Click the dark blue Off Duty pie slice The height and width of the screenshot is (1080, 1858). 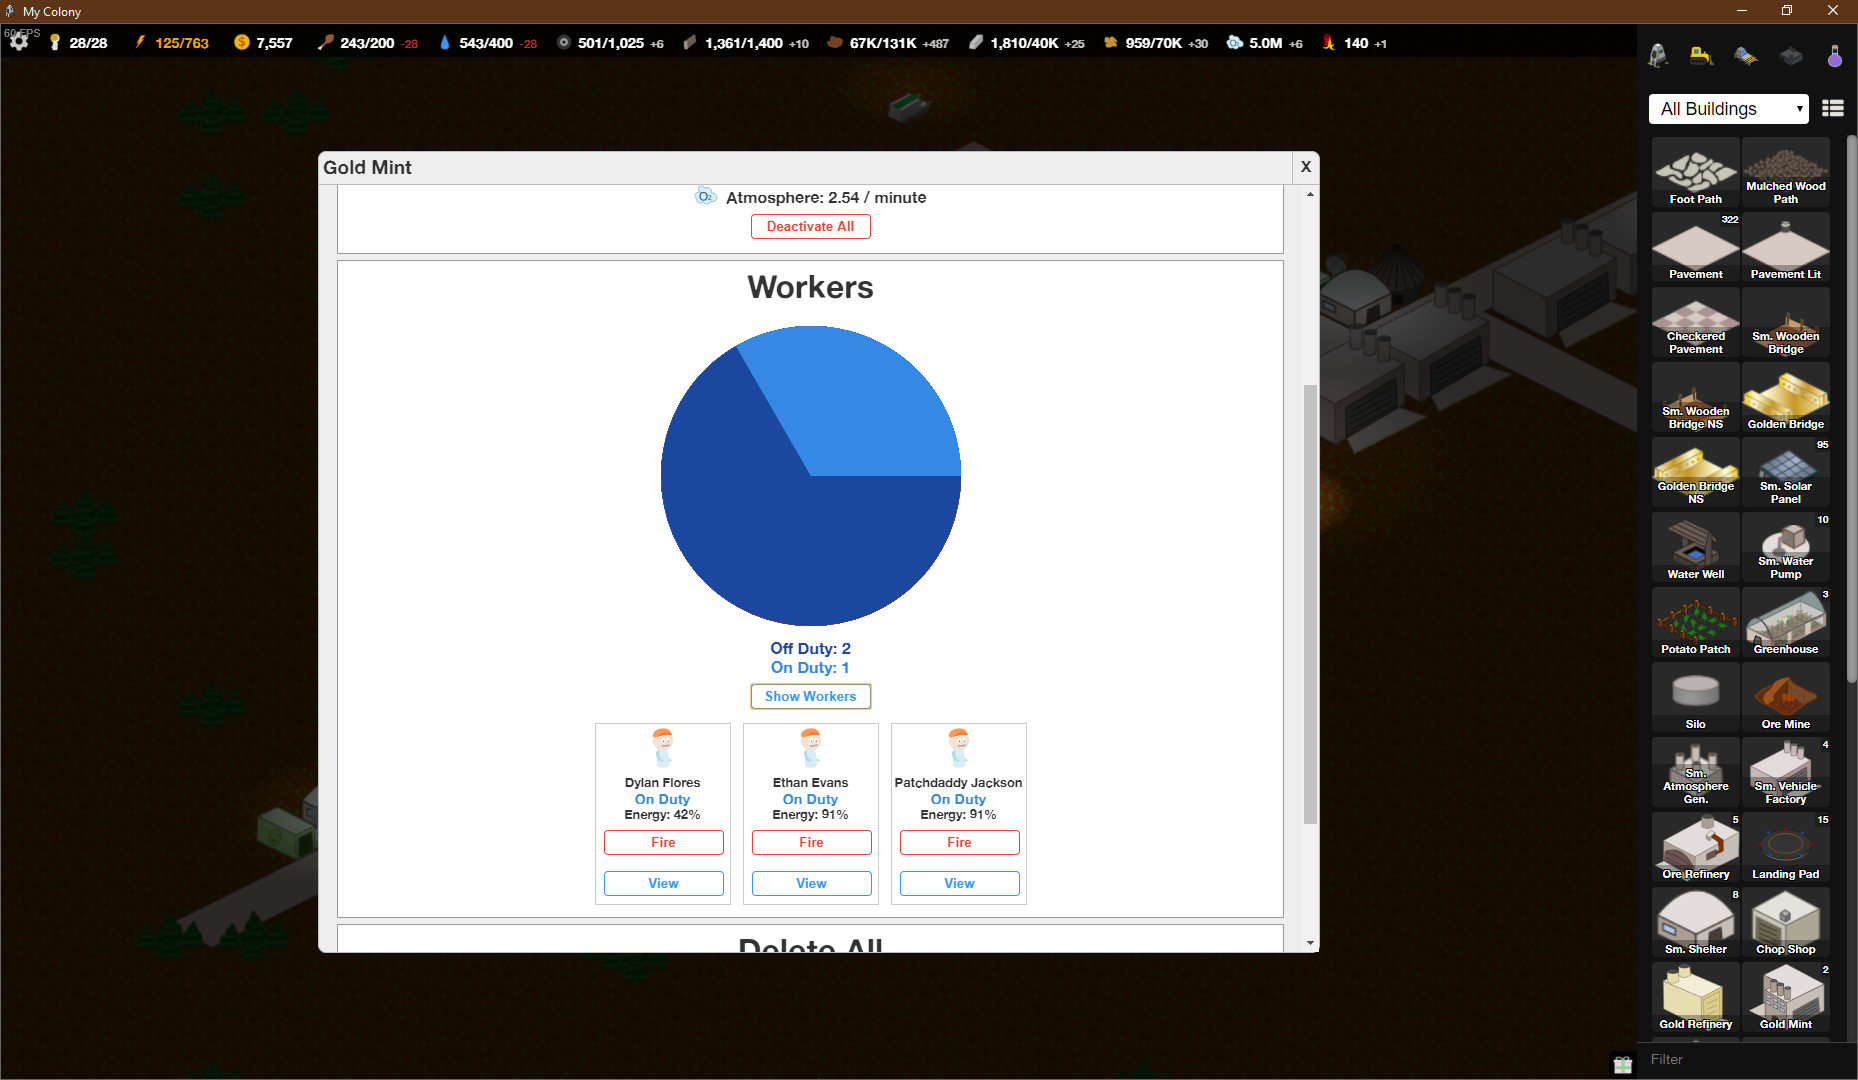[770, 530]
